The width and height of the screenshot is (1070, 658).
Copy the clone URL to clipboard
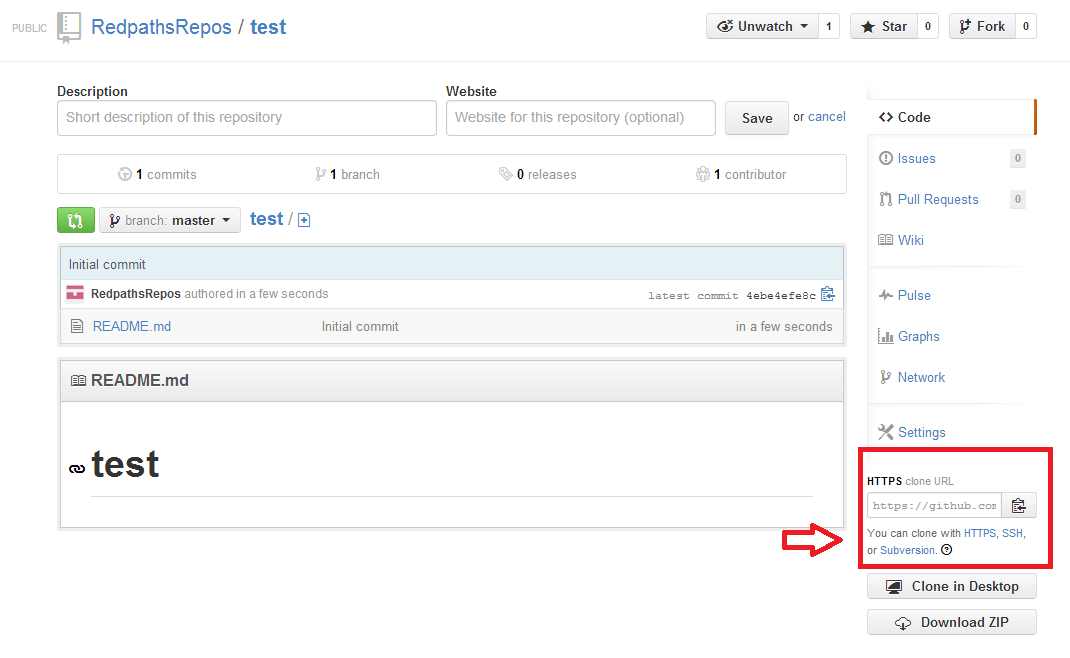1019,506
